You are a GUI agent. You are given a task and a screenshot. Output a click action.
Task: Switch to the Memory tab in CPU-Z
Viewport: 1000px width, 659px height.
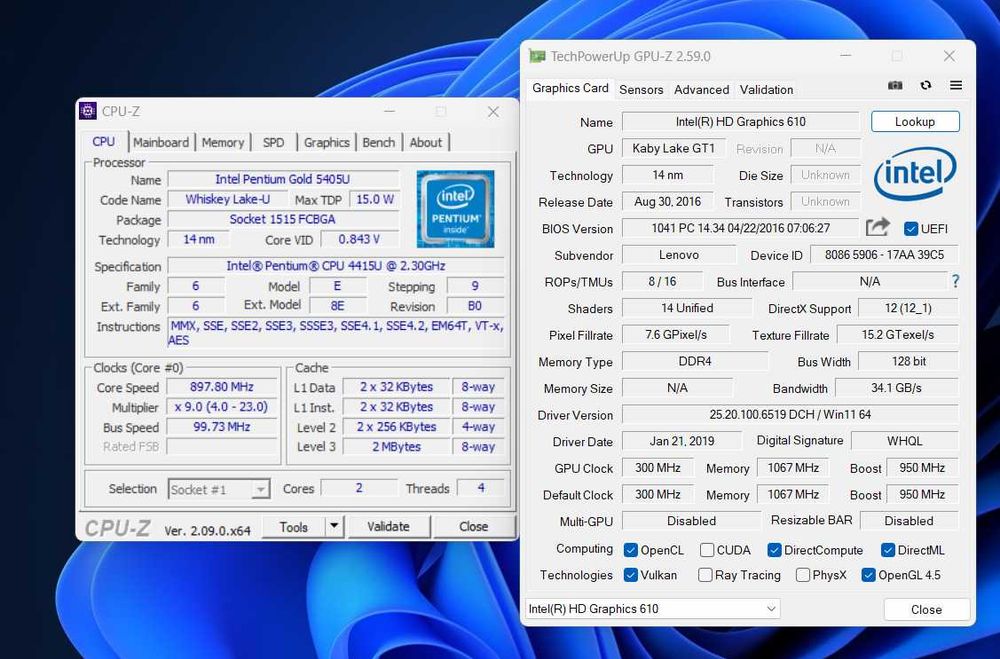pyautogui.click(x=223, y=142)
